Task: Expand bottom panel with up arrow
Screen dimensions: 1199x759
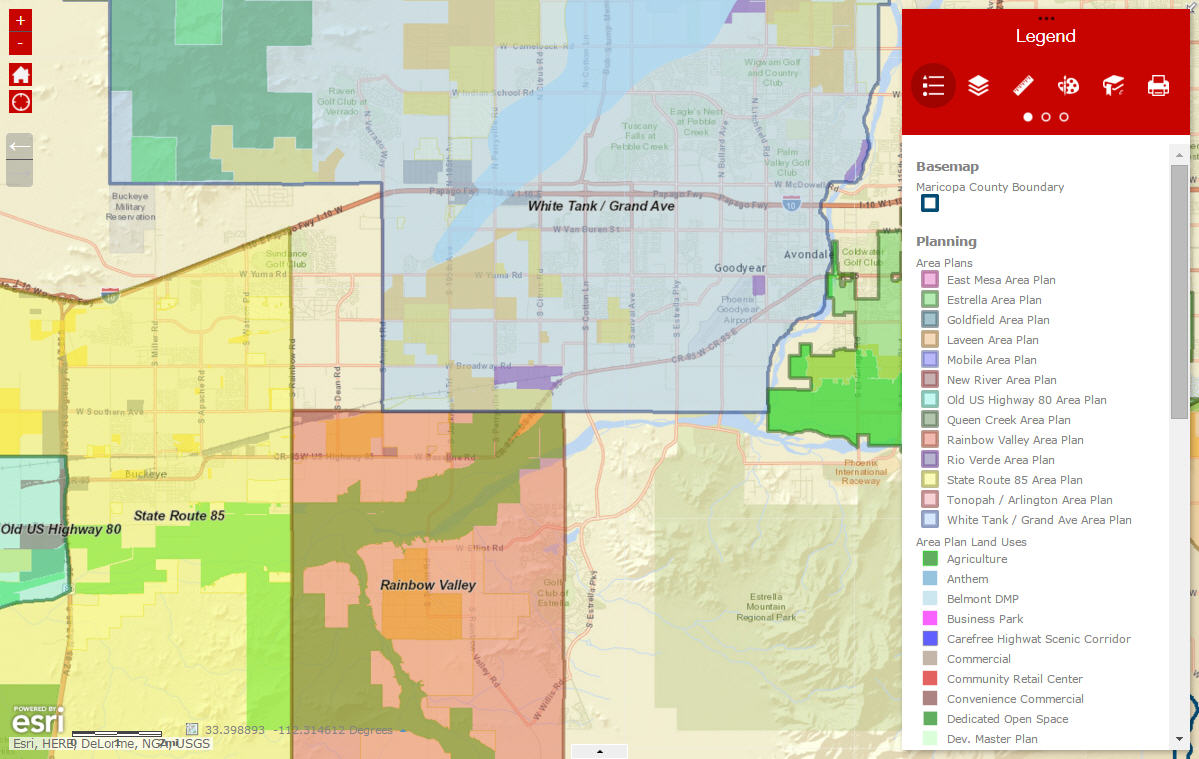Action: coord(600,751)
